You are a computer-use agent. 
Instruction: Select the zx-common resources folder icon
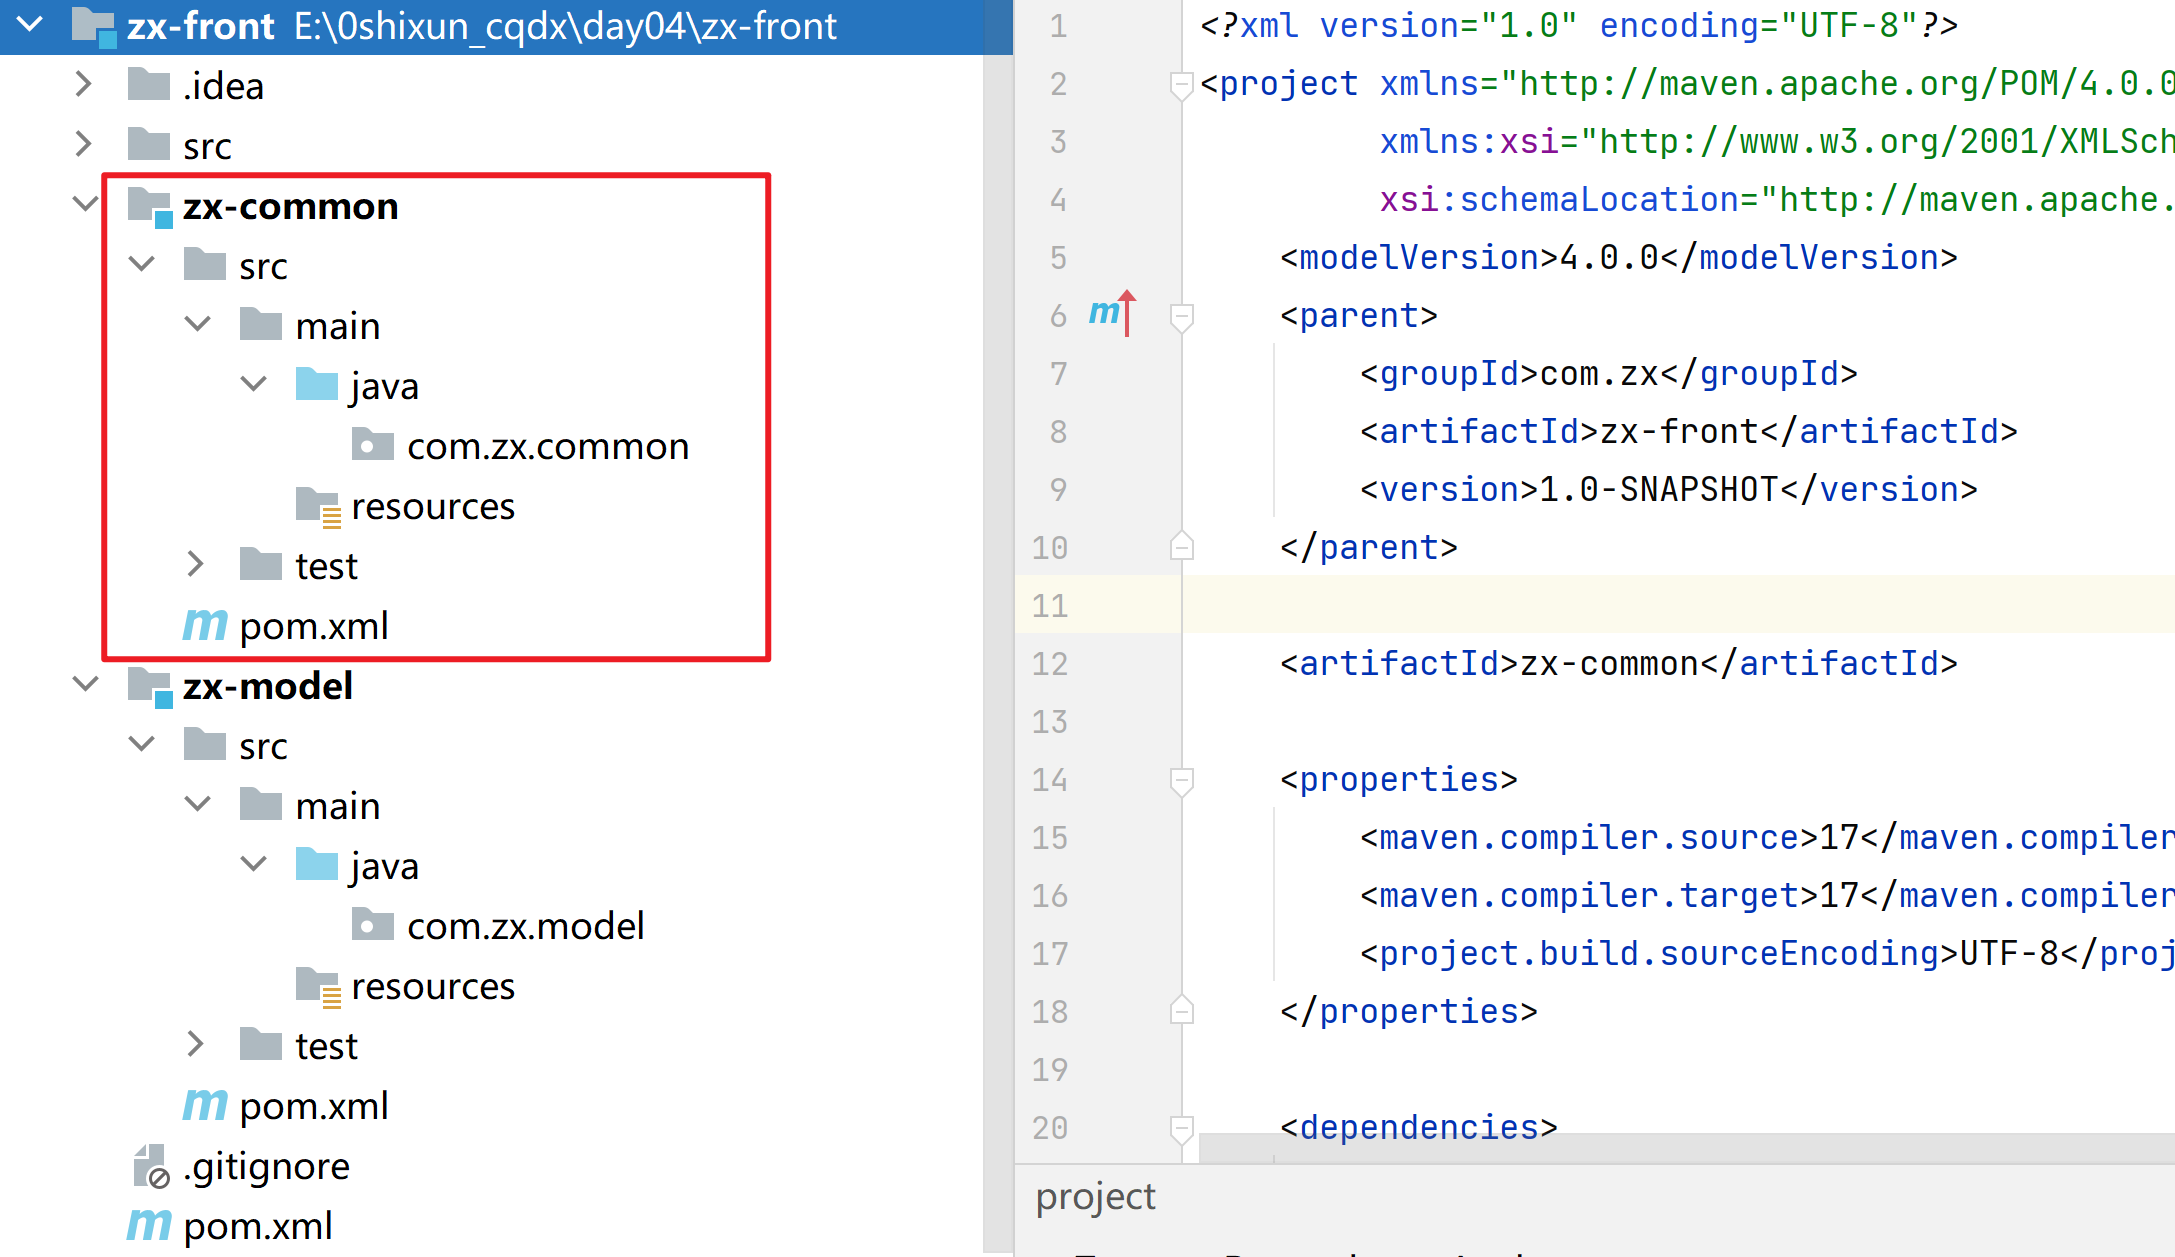tap(319, 506)
